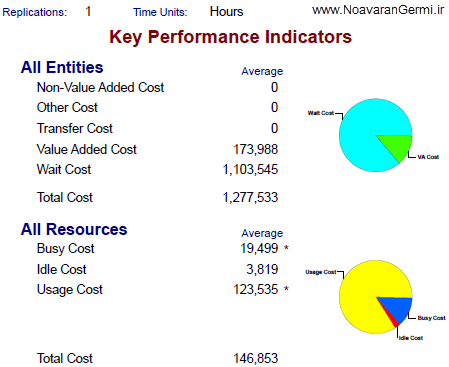This screenshot has width=449, height=367.
Task: Click the Busy Cost row label
Action: pos(65,249)
